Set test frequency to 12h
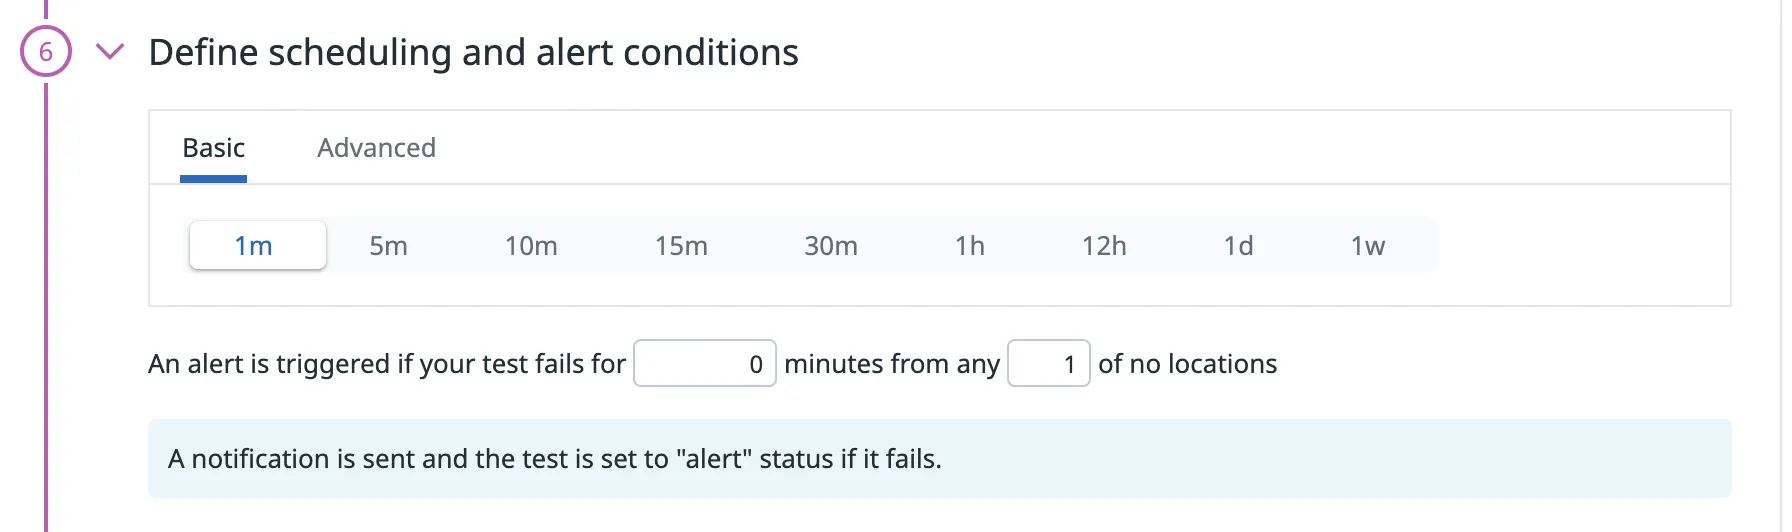The height and width of the screenshot is (532, 1792). click(1104, 246)
